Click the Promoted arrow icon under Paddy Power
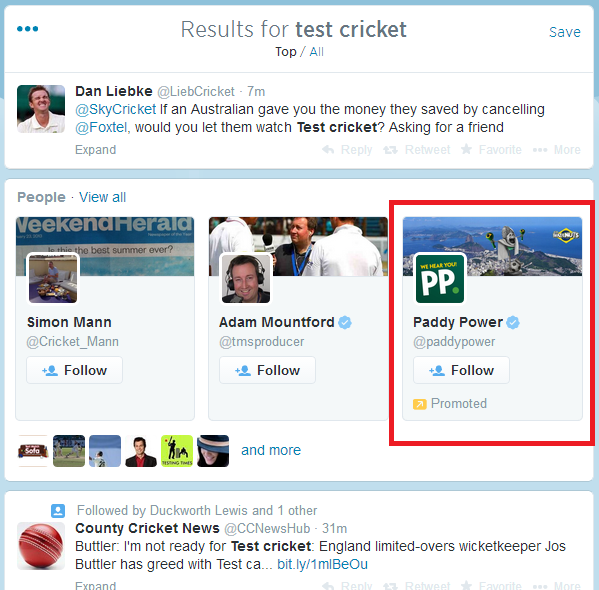Viewport: 599px width, 590px height. click(419, 404)
